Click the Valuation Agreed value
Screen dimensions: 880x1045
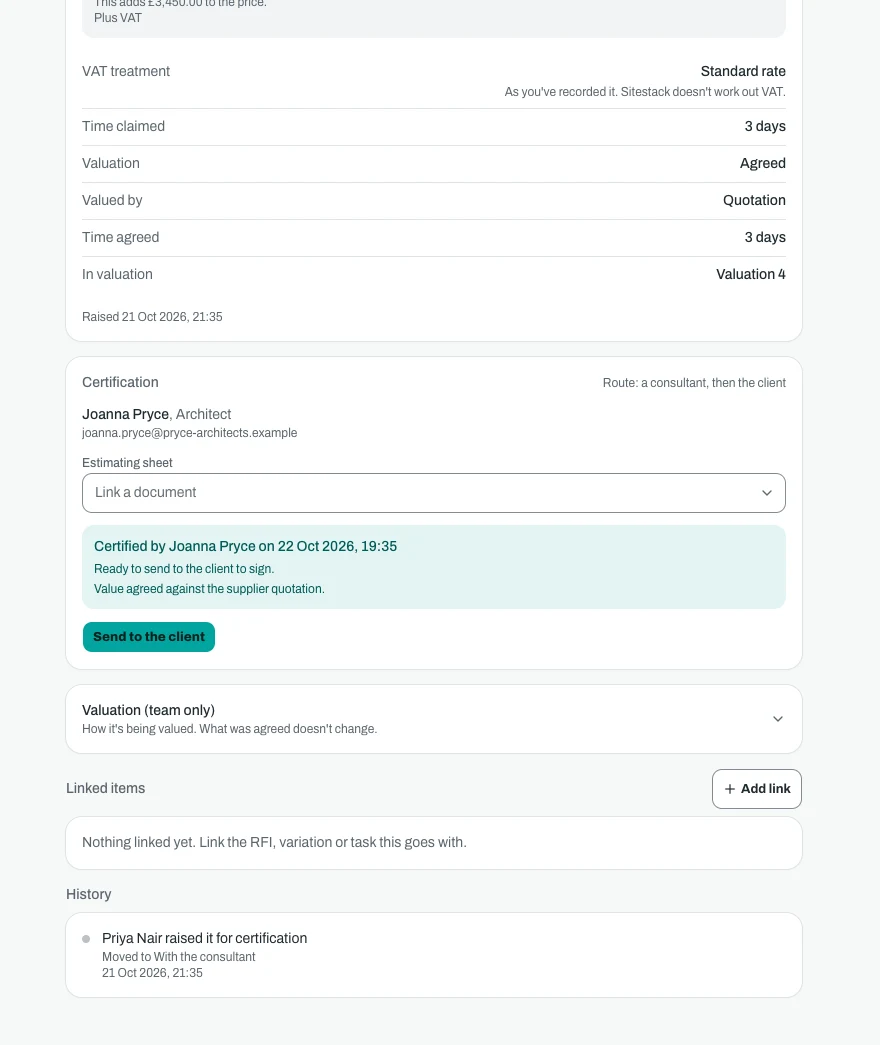click(763, 163)
